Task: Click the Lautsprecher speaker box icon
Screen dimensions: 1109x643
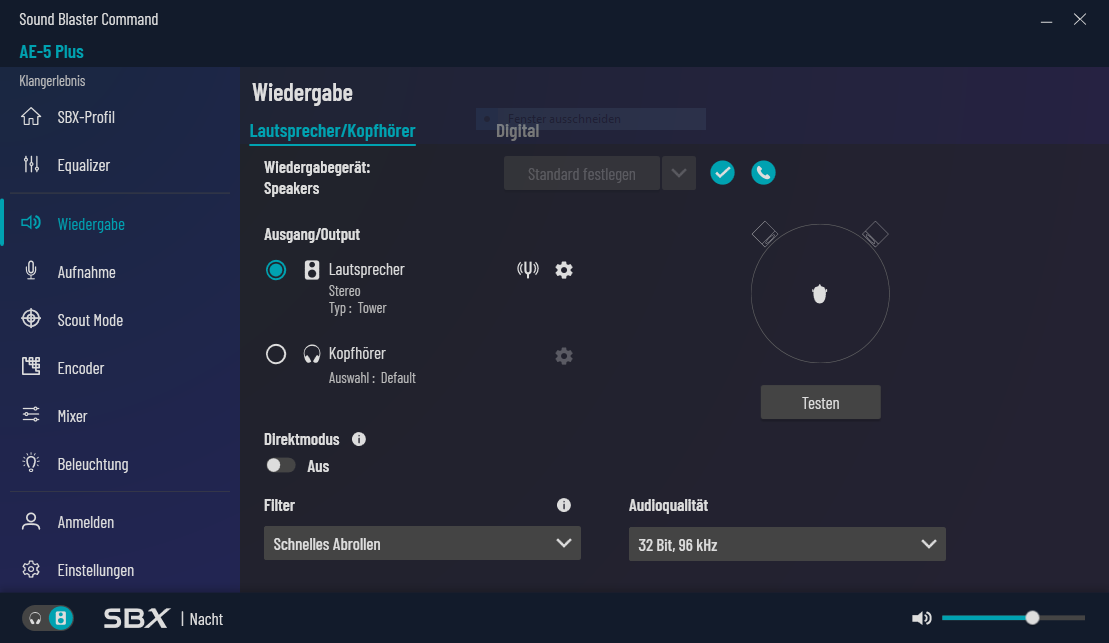Action: tap(312, 270)
